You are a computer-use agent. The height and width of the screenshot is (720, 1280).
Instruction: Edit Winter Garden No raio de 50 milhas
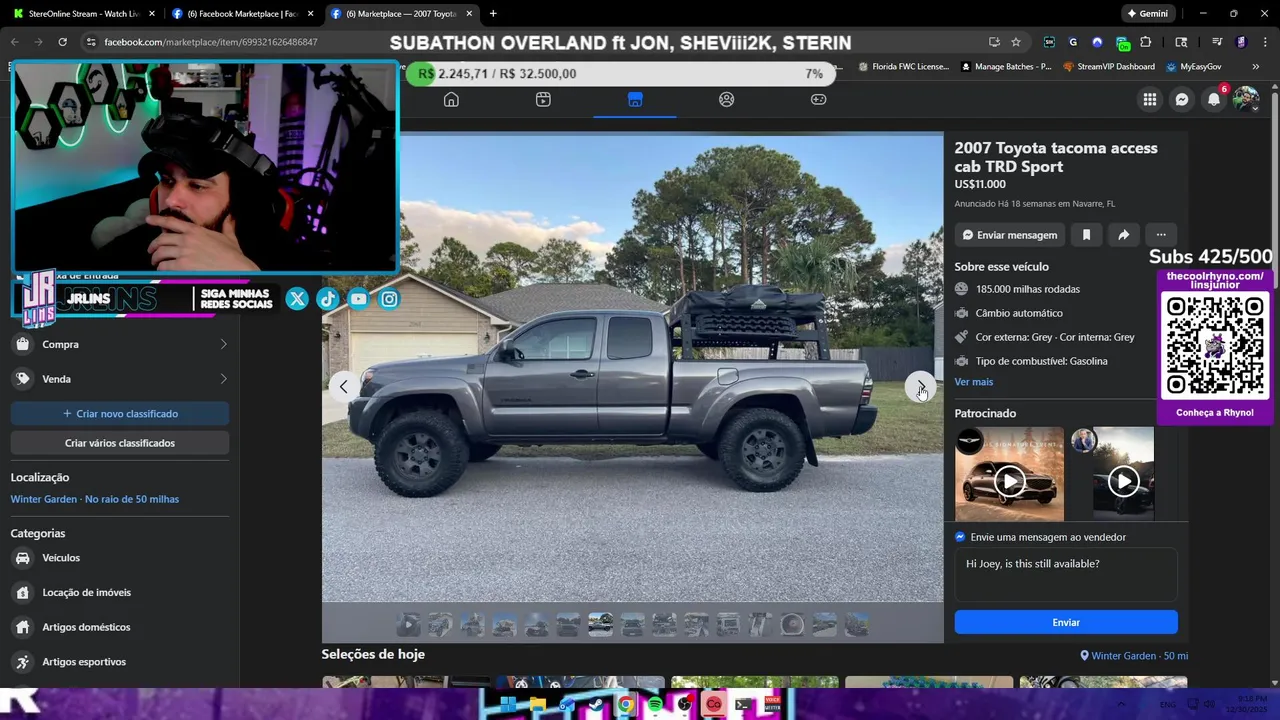click(95, 499)
